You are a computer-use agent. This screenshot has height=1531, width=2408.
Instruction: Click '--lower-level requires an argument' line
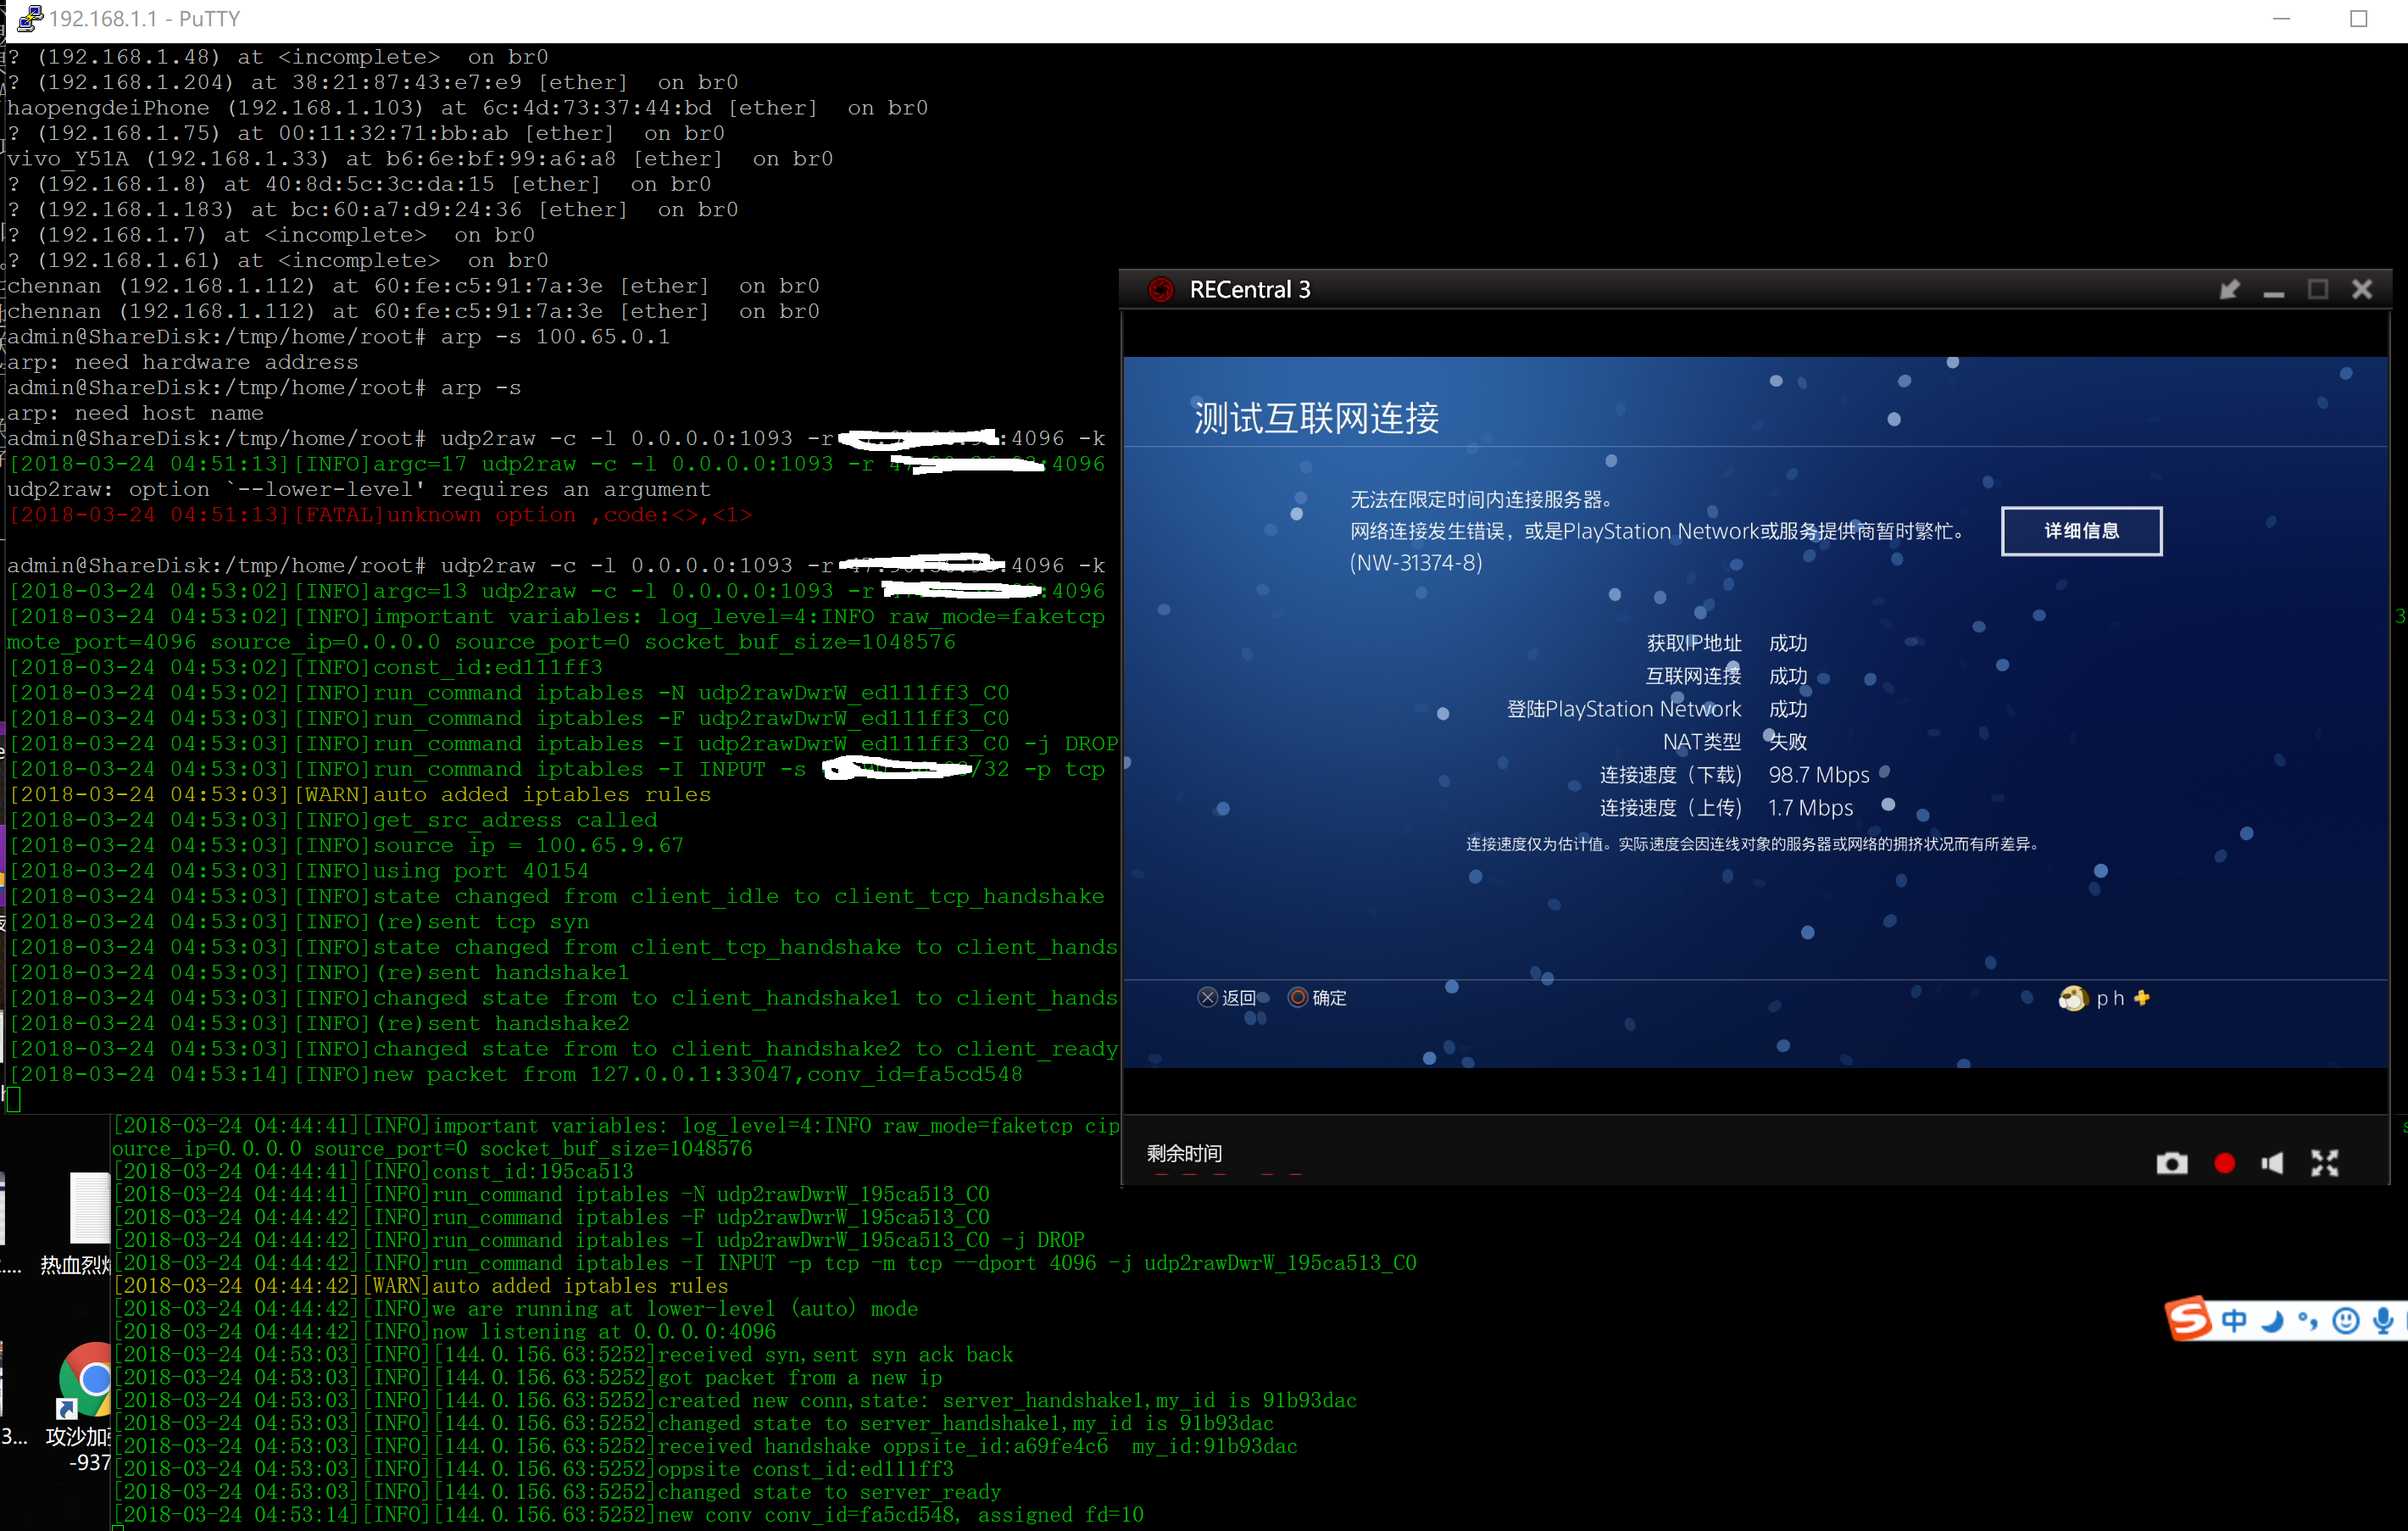click(x=359, y=489)
